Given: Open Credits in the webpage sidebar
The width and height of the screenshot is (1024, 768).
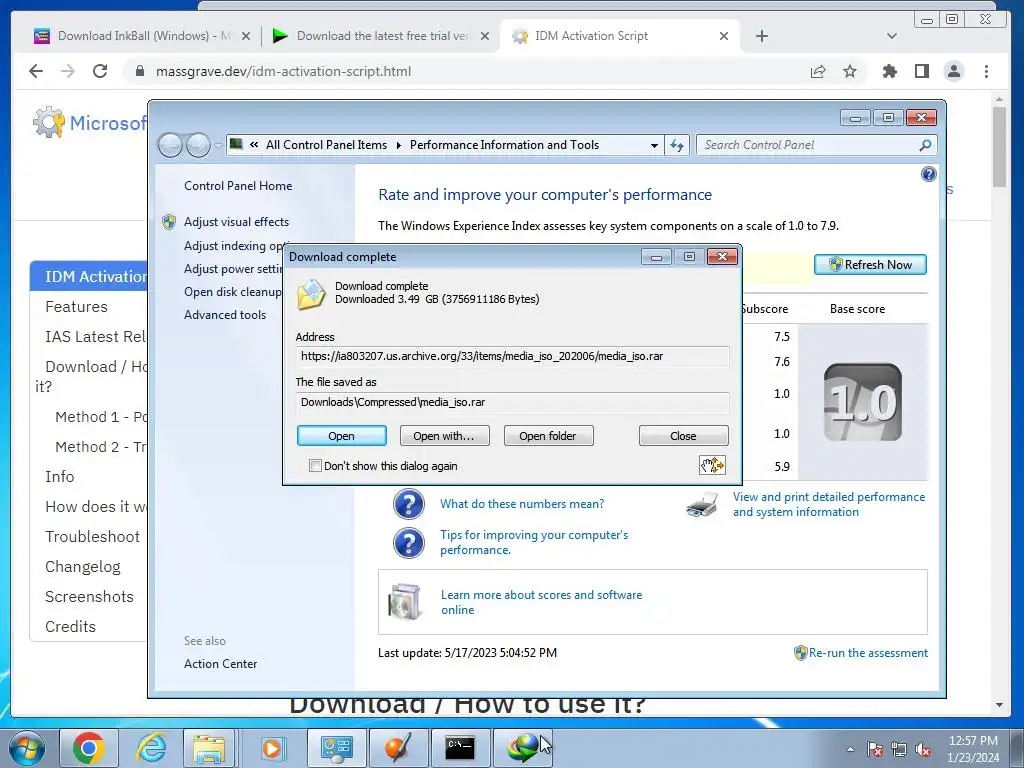Looking at the screenshot, I should [x=71, y=627].
